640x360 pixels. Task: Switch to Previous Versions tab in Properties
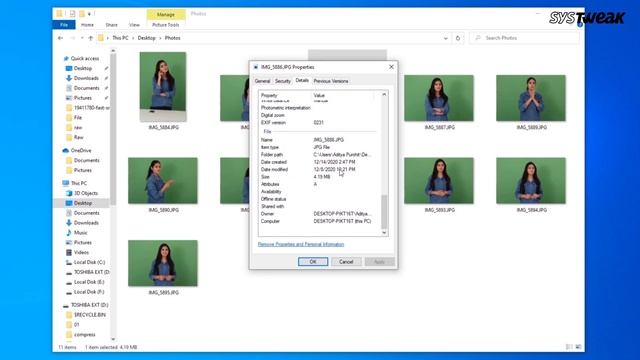331,81
